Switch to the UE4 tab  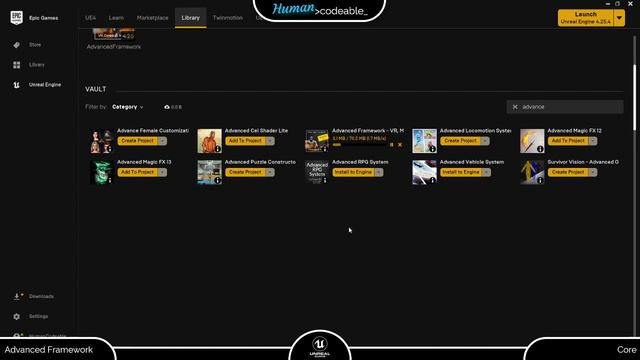pos(91,18)
